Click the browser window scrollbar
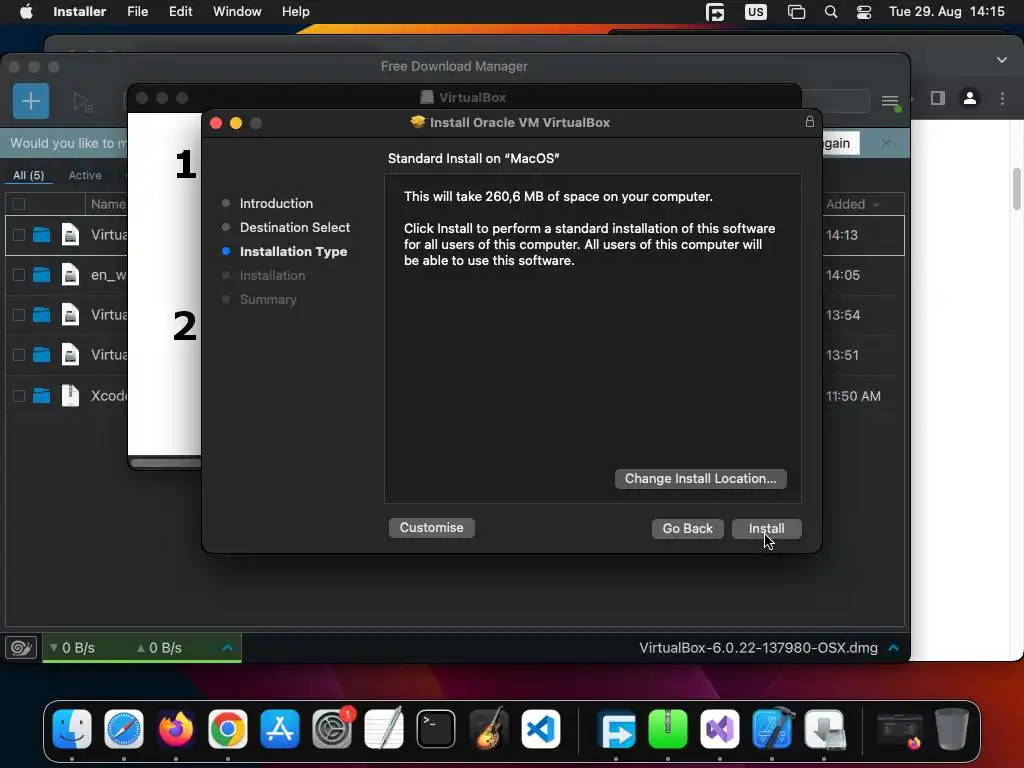 [1017, 189]
